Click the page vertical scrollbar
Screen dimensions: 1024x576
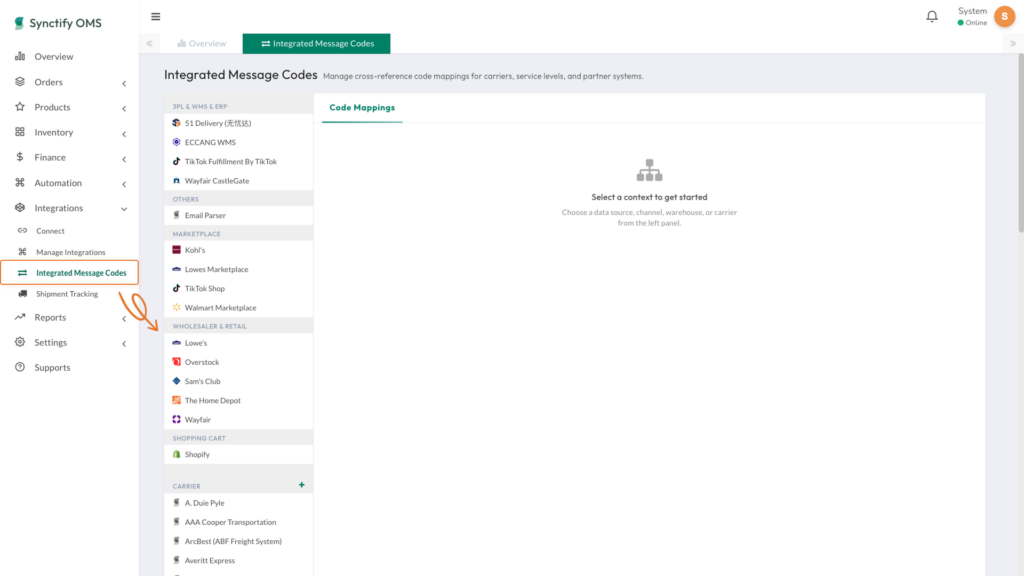tap(1021, 144)
